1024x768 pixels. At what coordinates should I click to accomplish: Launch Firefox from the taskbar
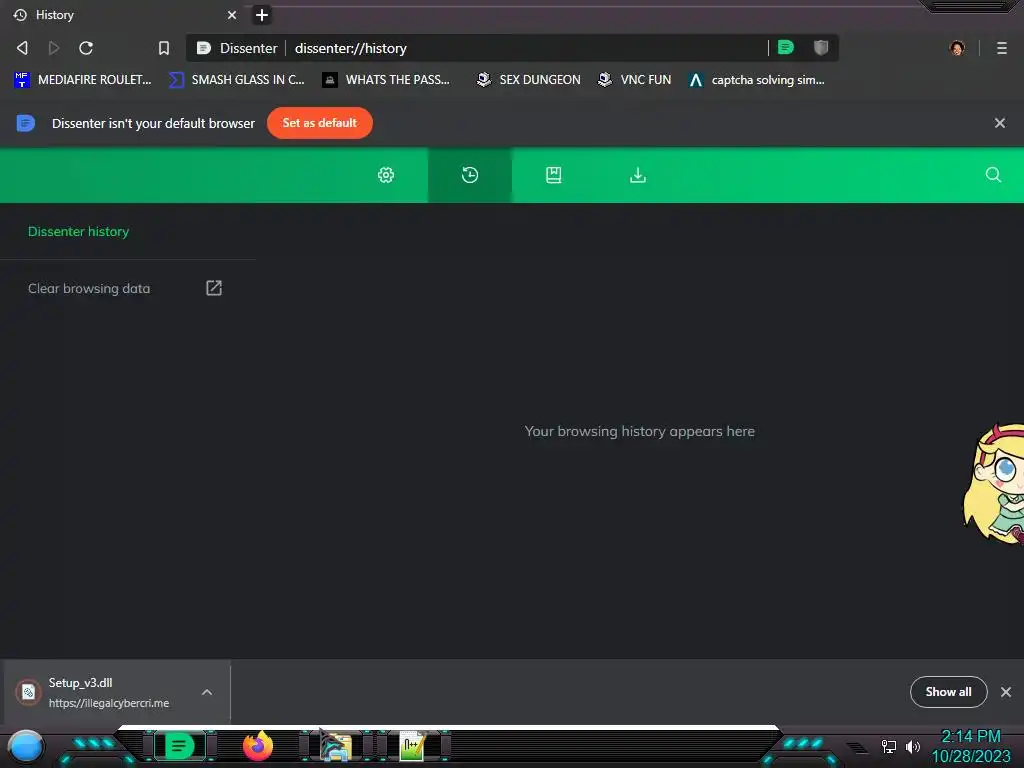258,746
